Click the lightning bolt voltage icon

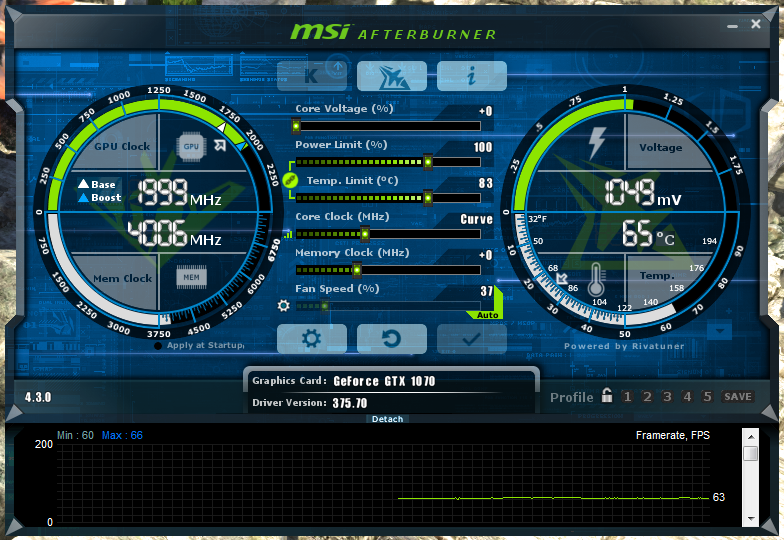(x=597, y=143)
